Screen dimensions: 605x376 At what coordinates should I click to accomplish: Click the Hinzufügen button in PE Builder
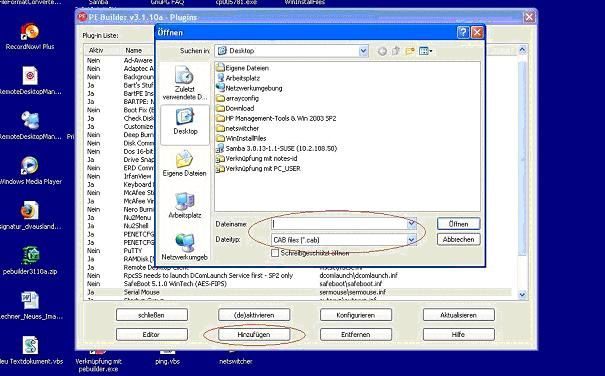(x=253, y=334)
